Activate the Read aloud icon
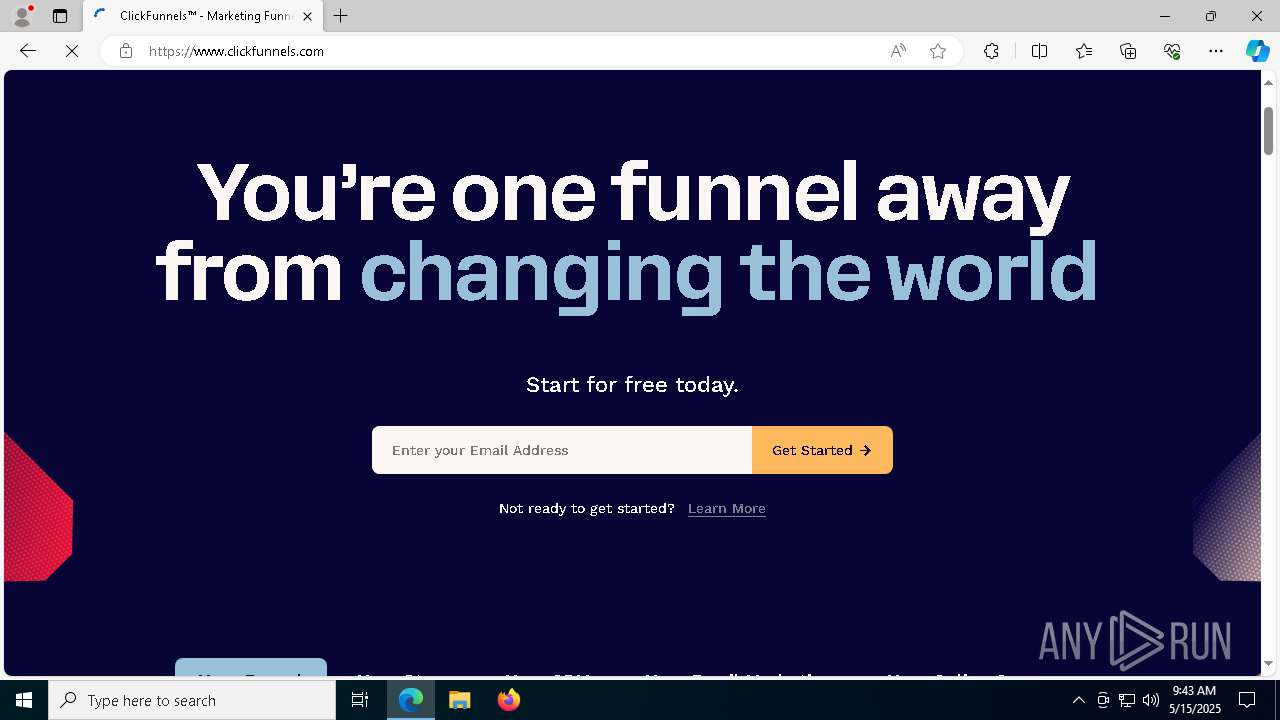The width and height of the screenshot is (1280, 720). coord(898,51)
